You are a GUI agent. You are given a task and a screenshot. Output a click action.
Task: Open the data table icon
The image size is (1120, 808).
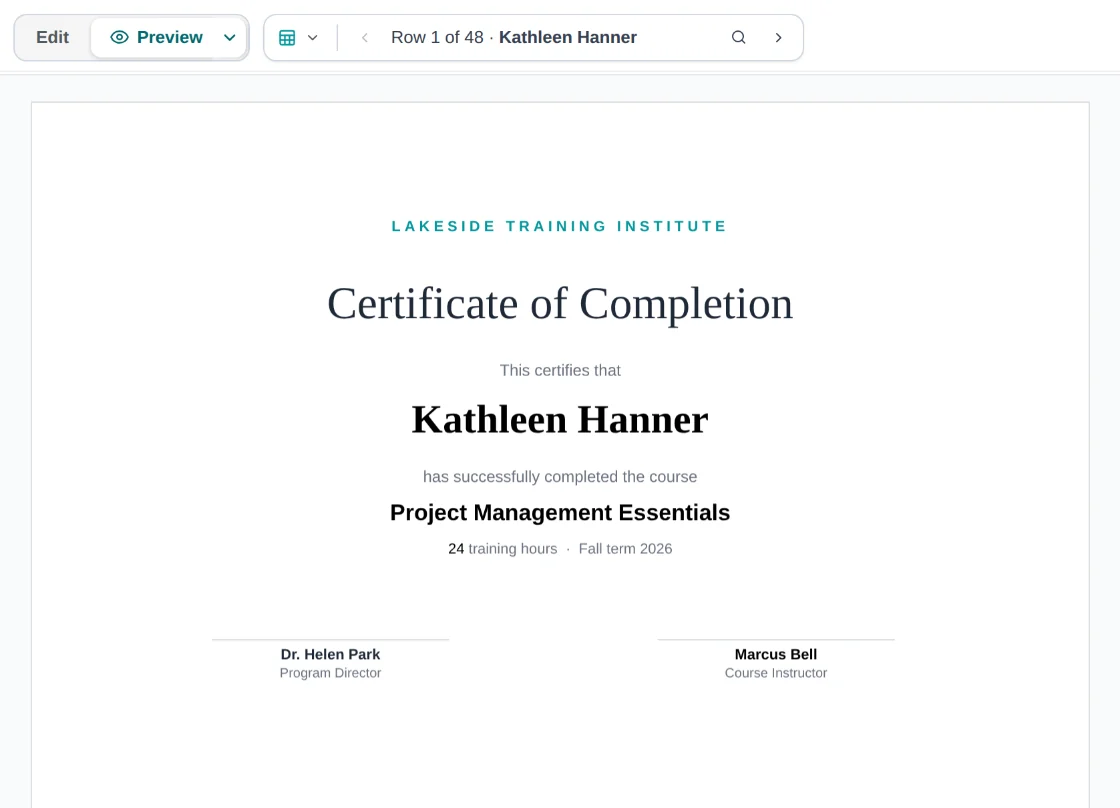[287, 37]
